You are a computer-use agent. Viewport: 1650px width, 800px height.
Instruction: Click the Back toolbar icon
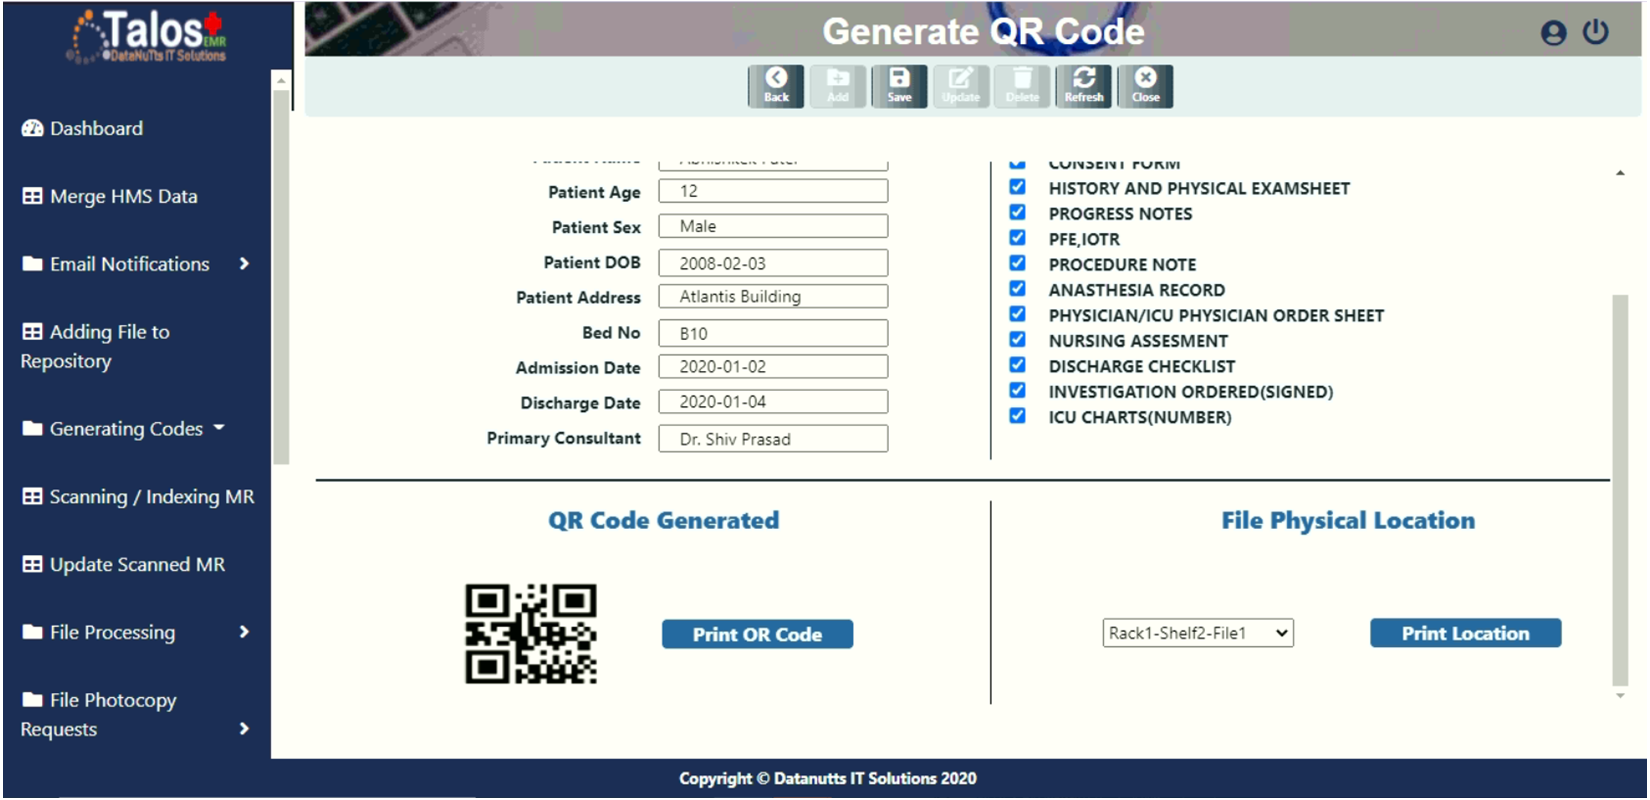[x=776, y=86]
